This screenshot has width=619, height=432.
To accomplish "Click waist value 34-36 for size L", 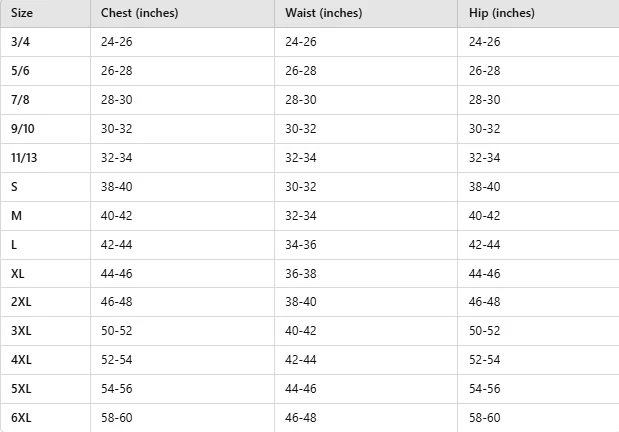I will pos(301,244).
